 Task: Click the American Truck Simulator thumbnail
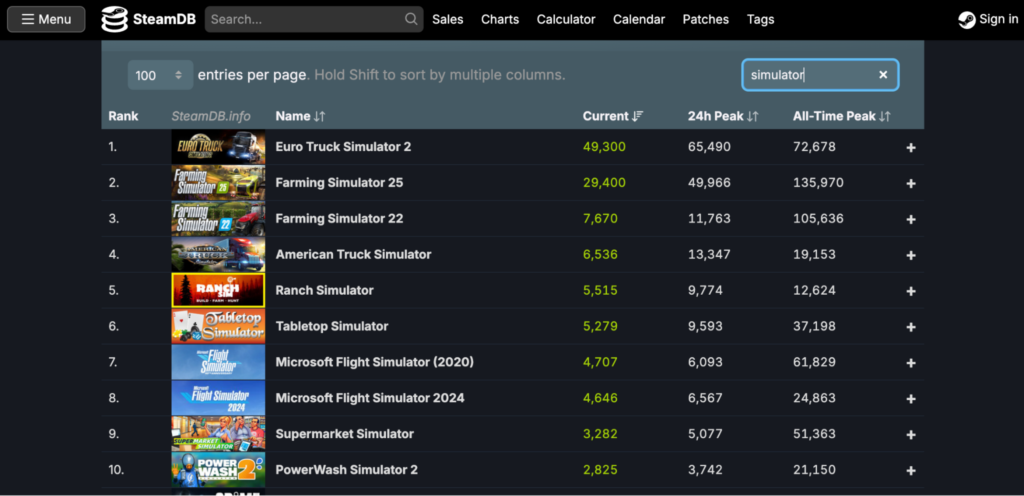218,254
